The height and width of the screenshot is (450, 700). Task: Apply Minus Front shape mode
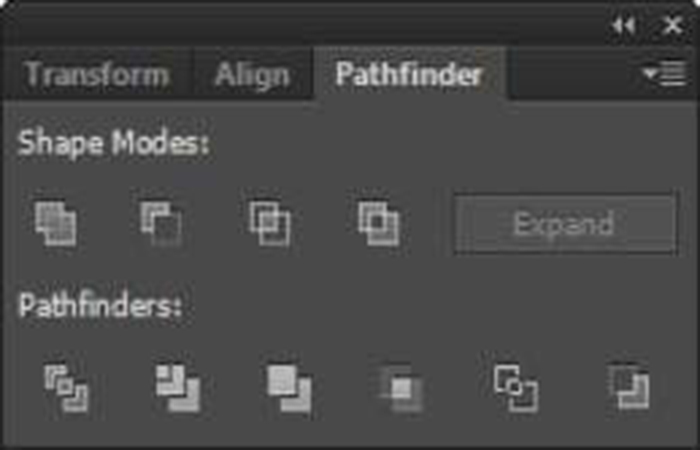click(161, 223)
